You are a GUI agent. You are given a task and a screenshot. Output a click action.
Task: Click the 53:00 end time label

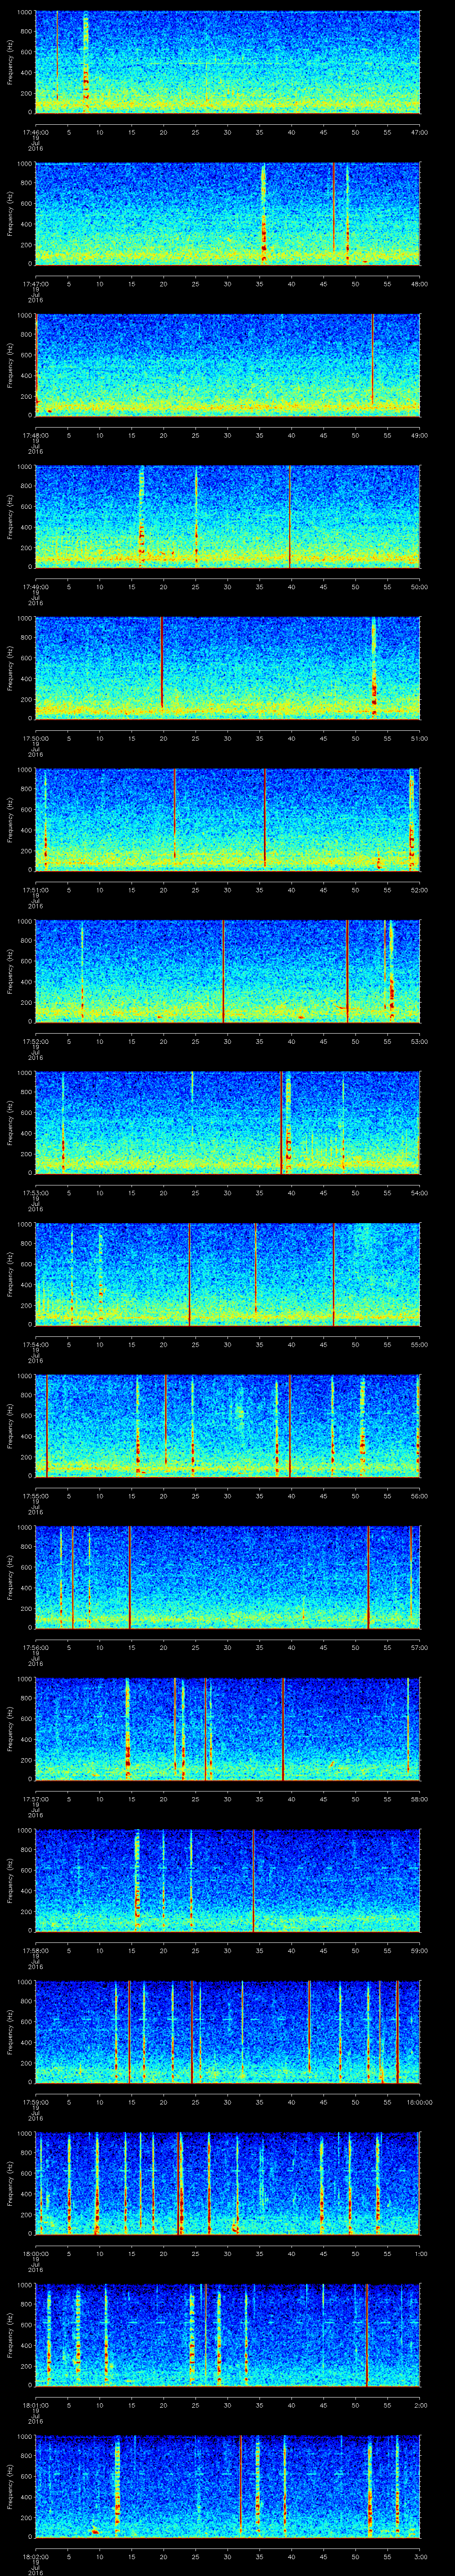tap(420, 1042)
